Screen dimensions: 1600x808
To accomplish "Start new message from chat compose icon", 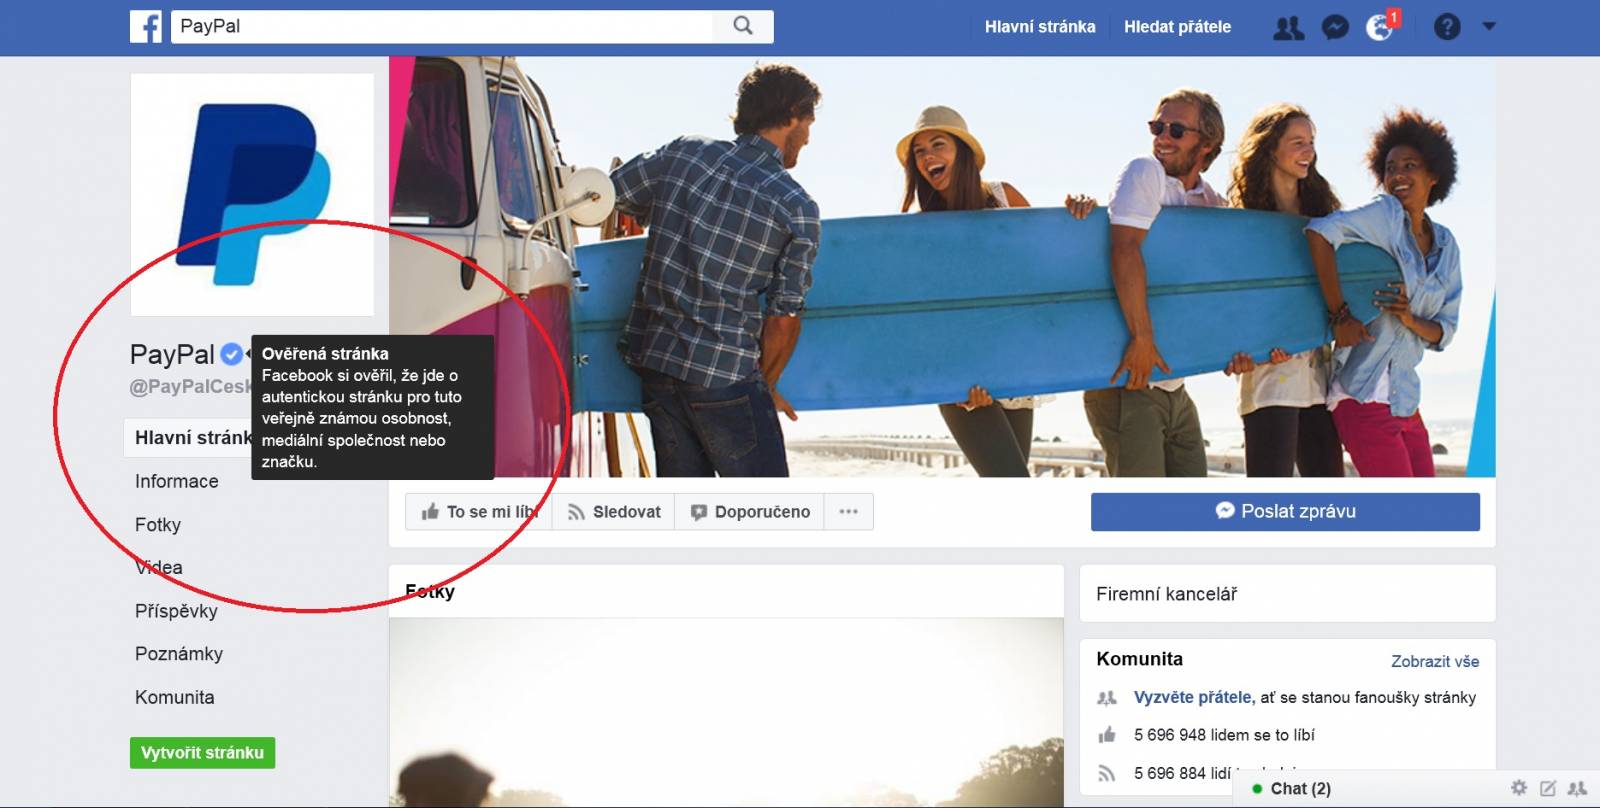I will [1548, 788].
